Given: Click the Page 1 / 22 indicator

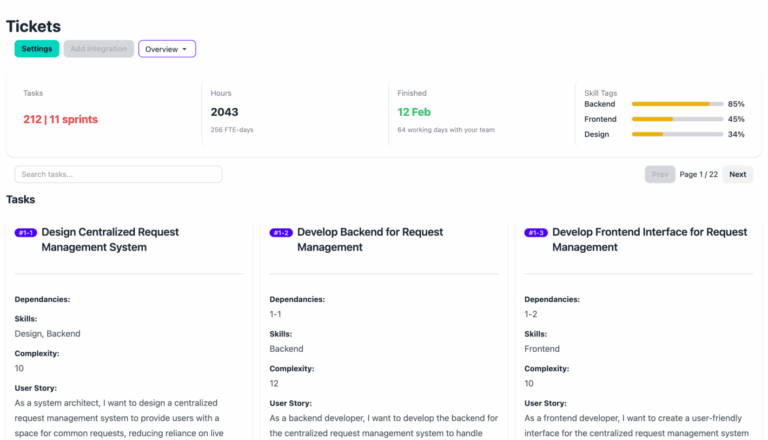Looking at the screenshot, I should (x=699, y=174).
